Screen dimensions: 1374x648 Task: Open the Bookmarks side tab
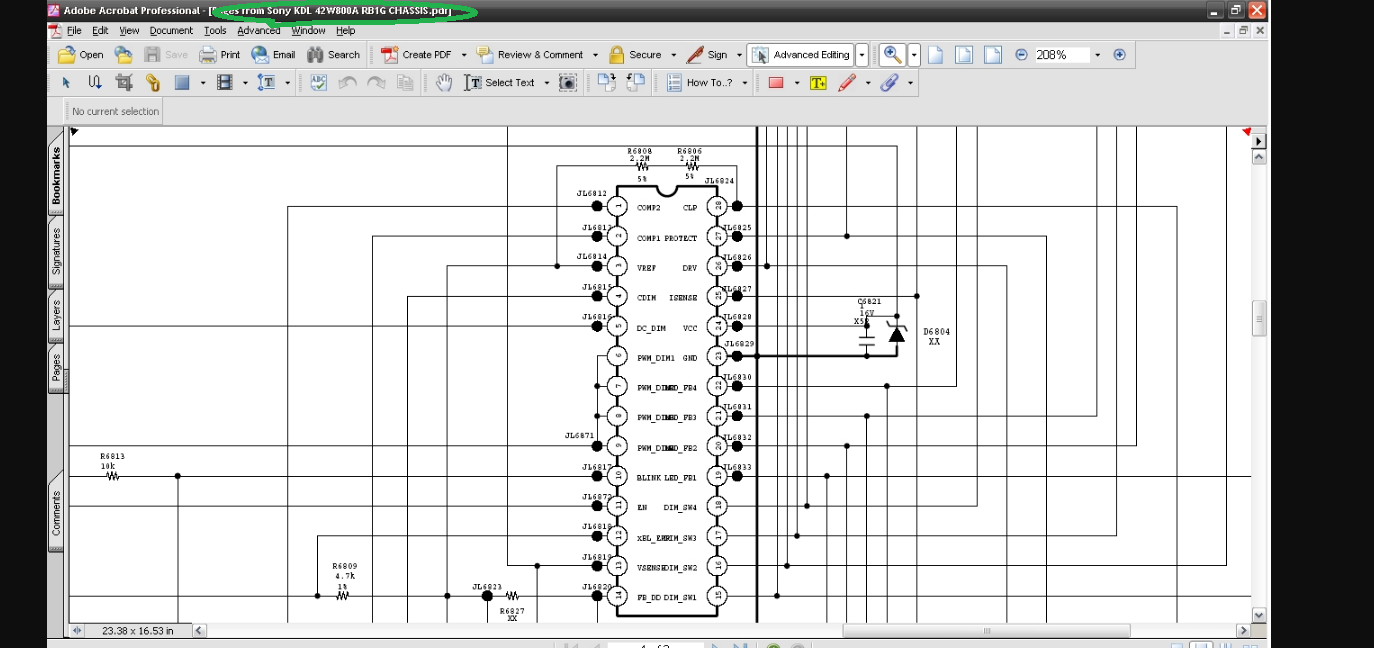pyautogui.click(x=56, y=175)
